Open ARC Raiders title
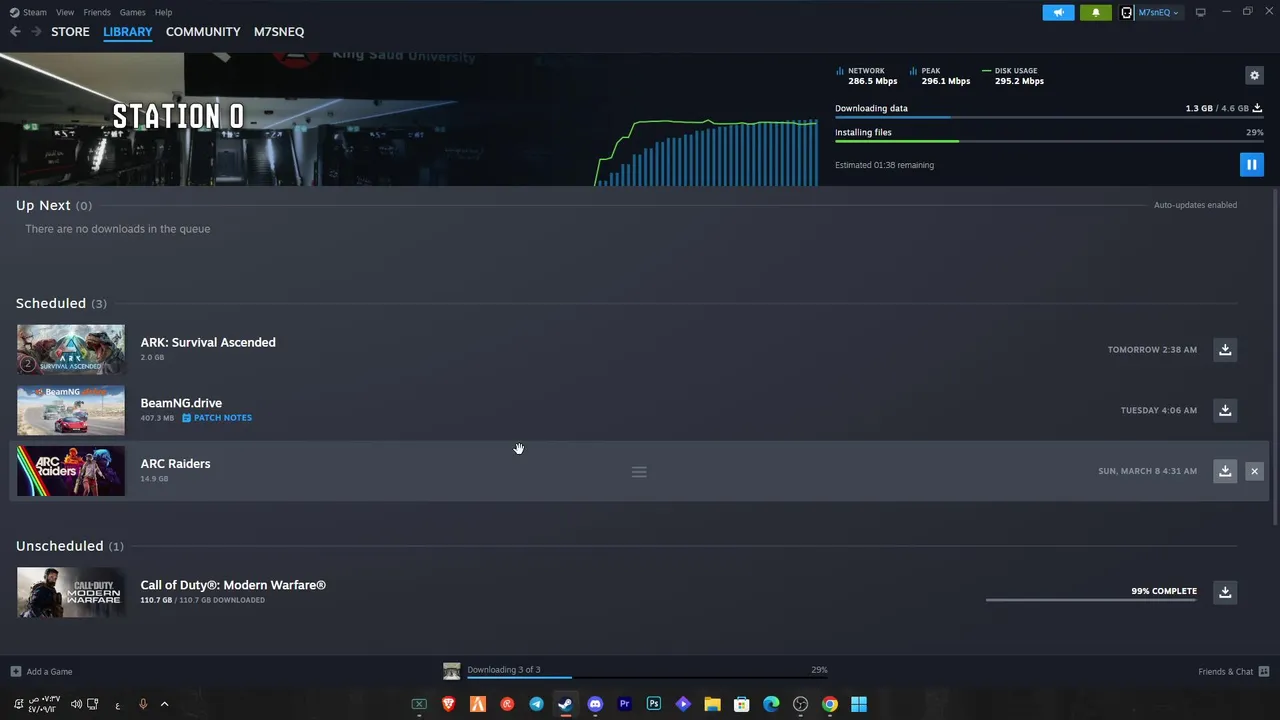This screenshot has height=720, width=1280. point(175,464)
